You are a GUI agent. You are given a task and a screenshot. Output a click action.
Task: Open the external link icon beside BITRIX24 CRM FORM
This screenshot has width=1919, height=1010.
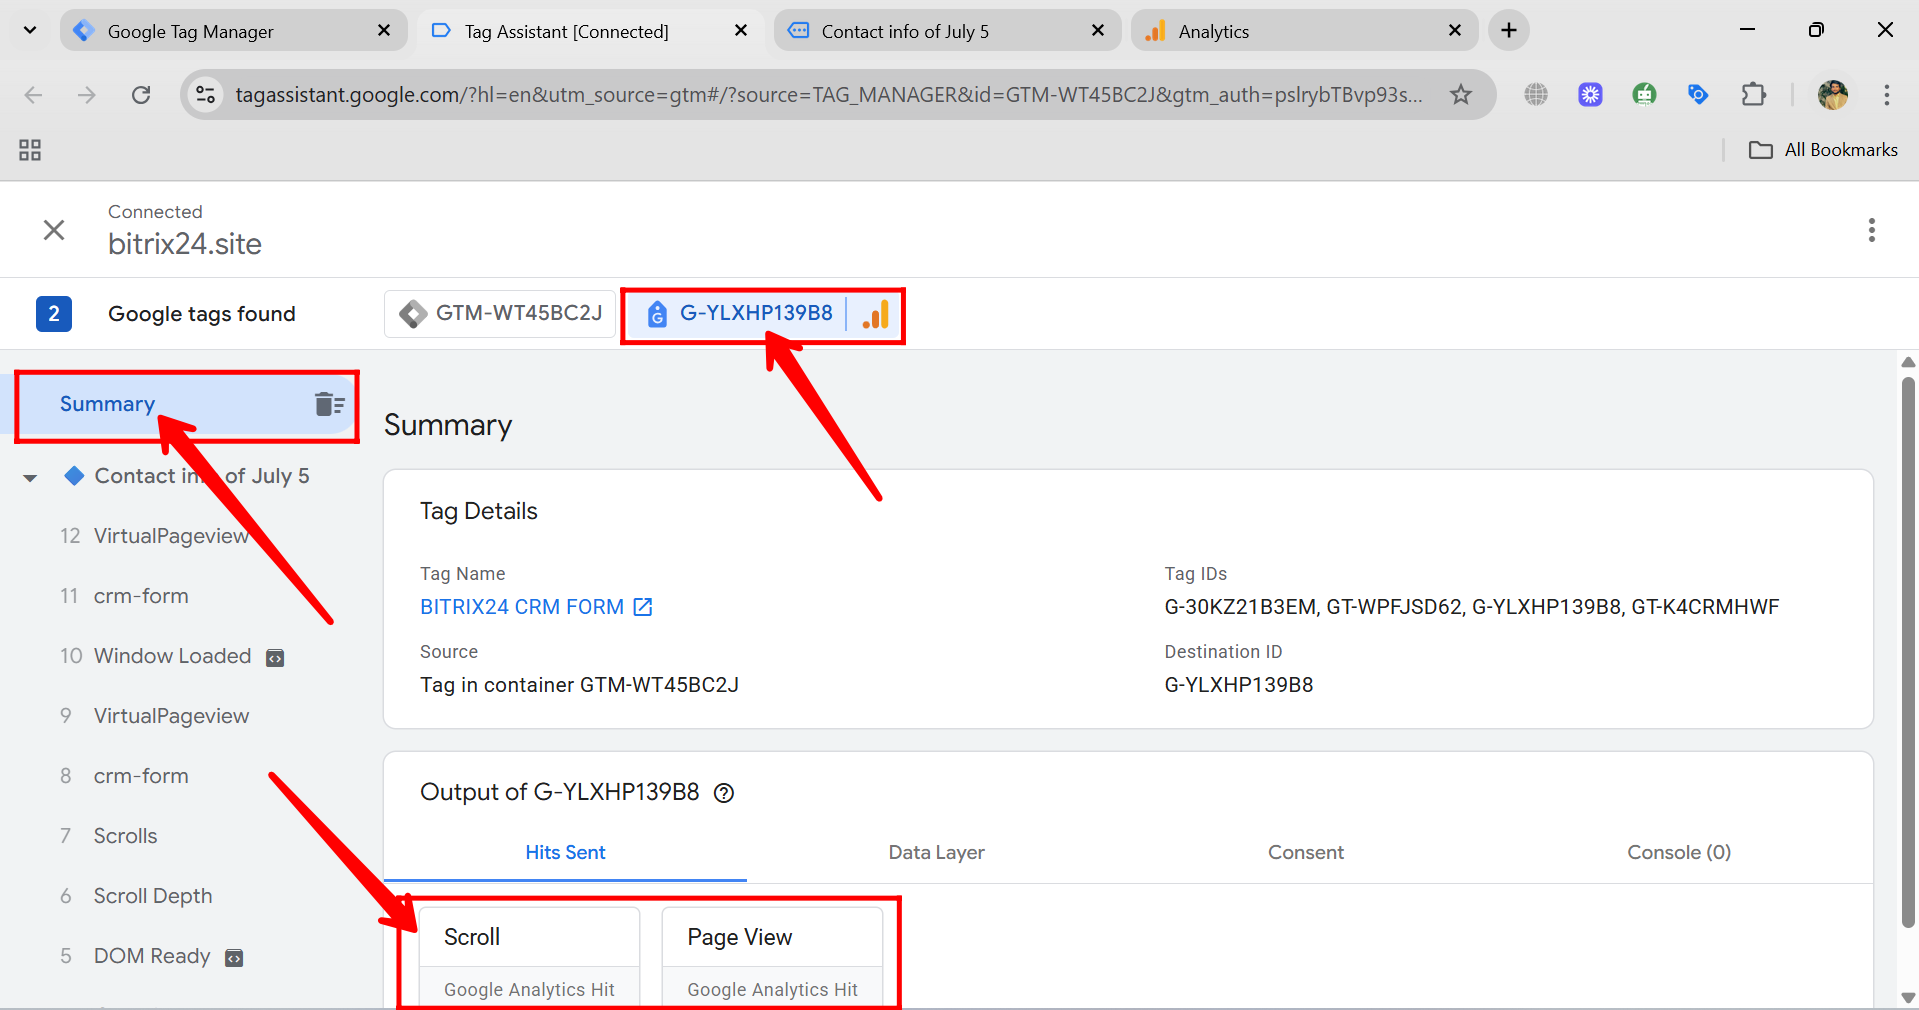(x=643, y=607)
